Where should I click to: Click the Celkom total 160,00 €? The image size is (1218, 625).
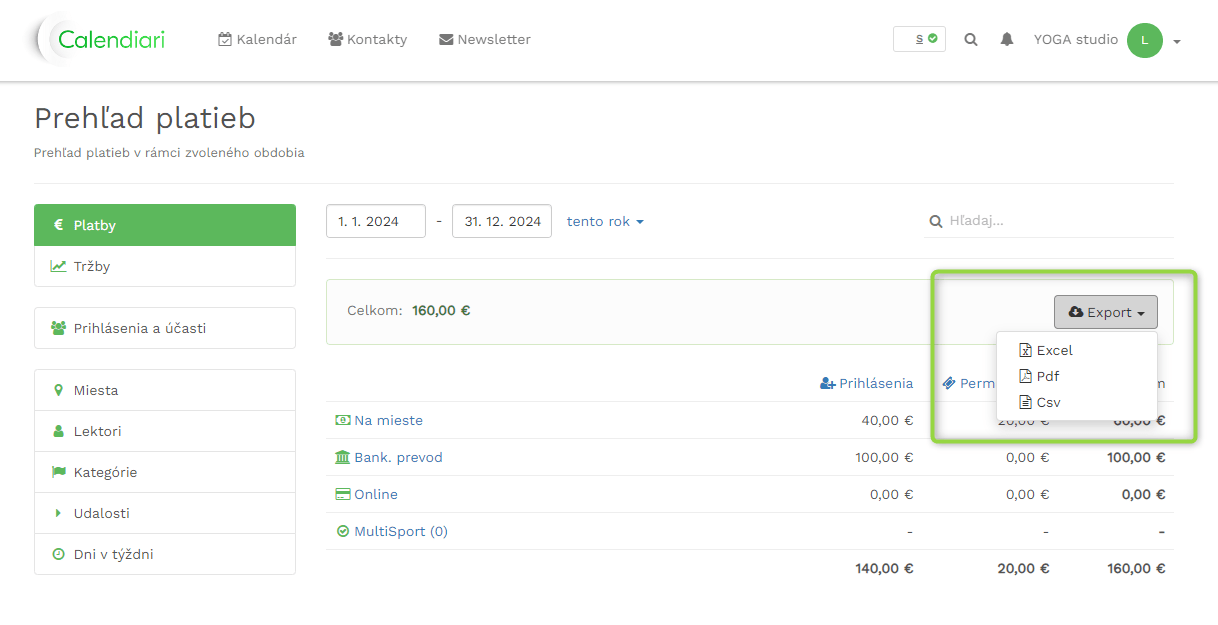[x=441, y=311]
